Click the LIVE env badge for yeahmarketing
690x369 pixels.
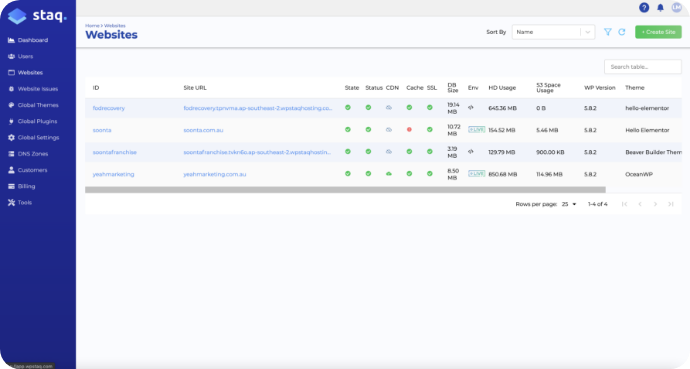(x=477, y=174)
